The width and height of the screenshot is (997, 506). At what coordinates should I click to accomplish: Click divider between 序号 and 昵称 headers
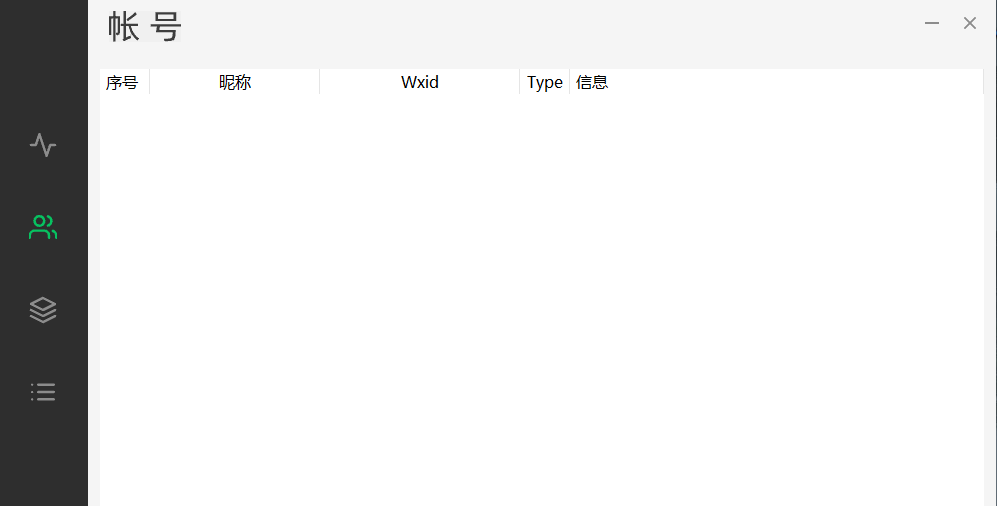click(149, 83)
